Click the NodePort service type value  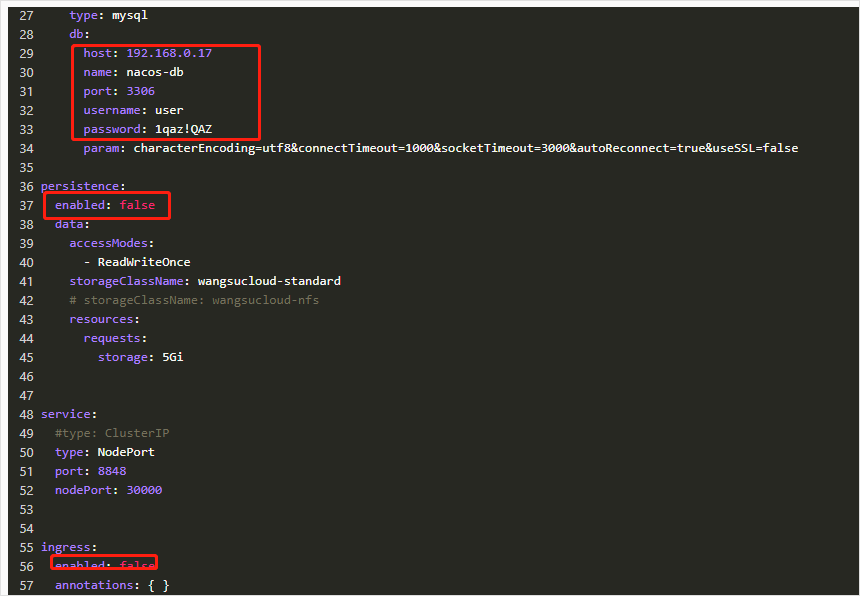click(x=126, y=452)
